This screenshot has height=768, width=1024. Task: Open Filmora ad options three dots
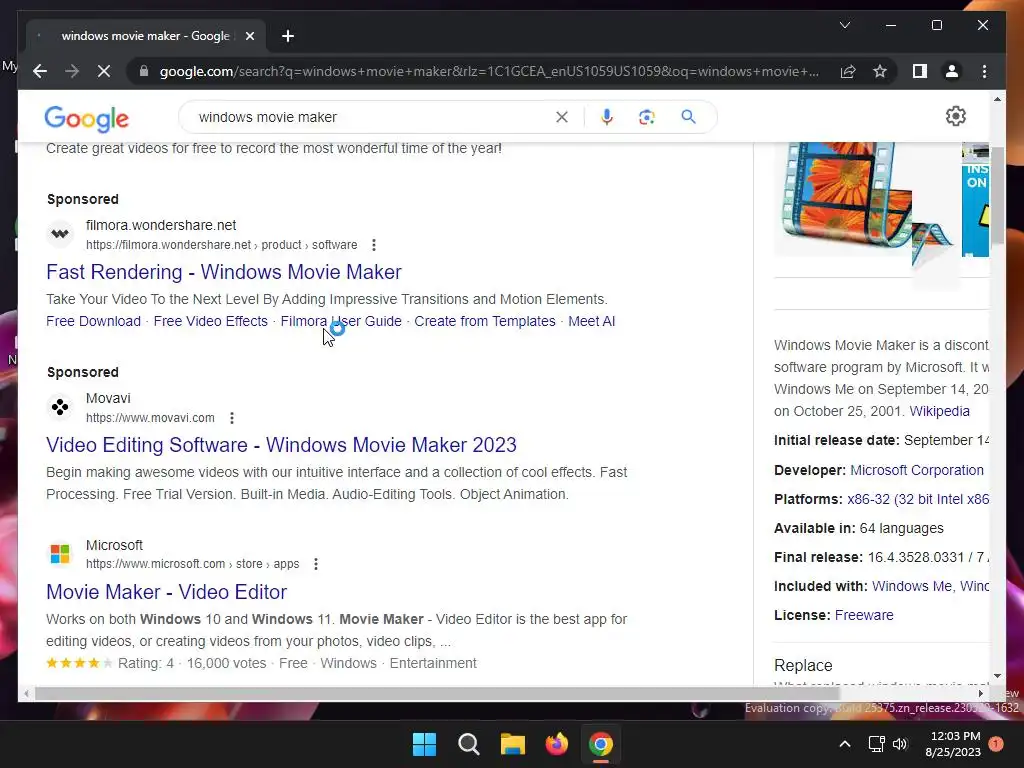tap(374, 245)
